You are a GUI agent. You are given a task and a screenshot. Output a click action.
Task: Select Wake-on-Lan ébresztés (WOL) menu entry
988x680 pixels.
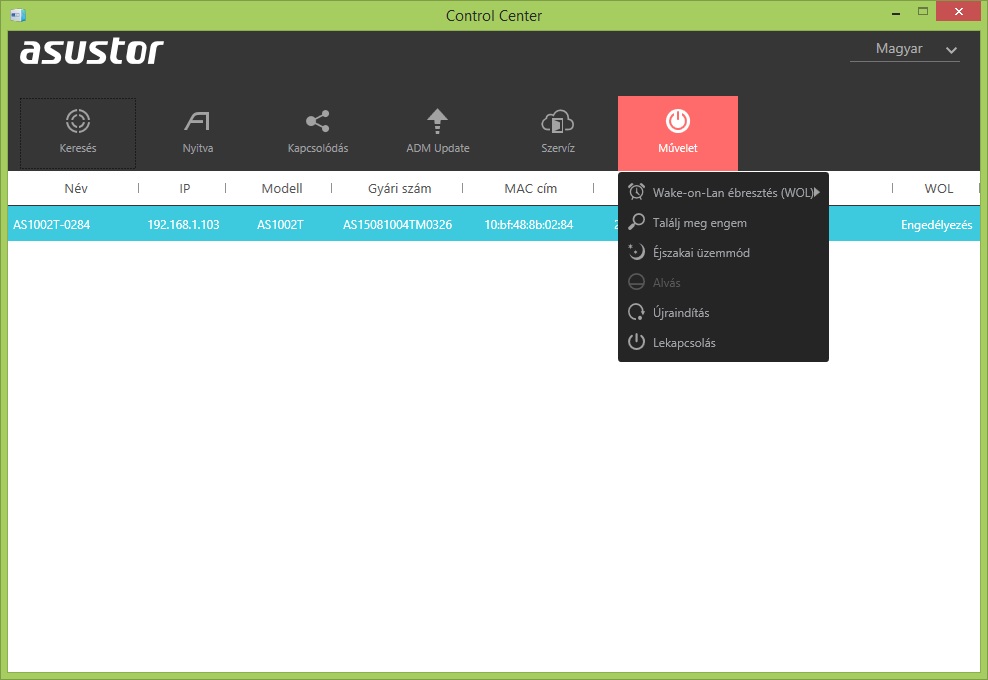point(723,192)
